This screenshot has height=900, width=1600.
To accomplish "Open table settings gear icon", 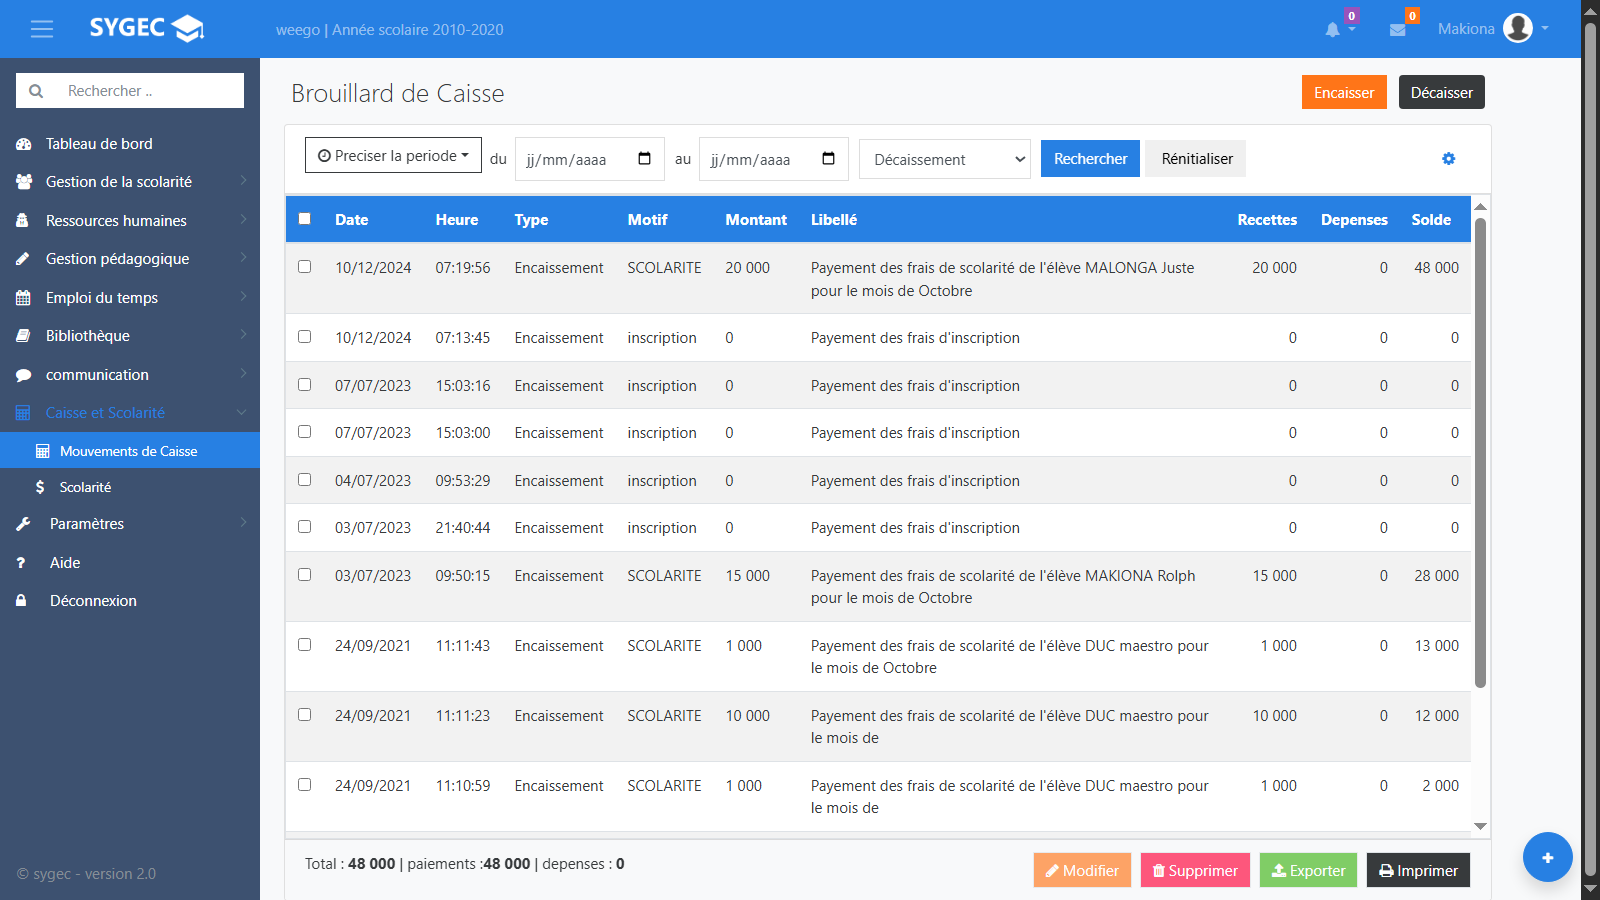I will [x=1448, y=159].
